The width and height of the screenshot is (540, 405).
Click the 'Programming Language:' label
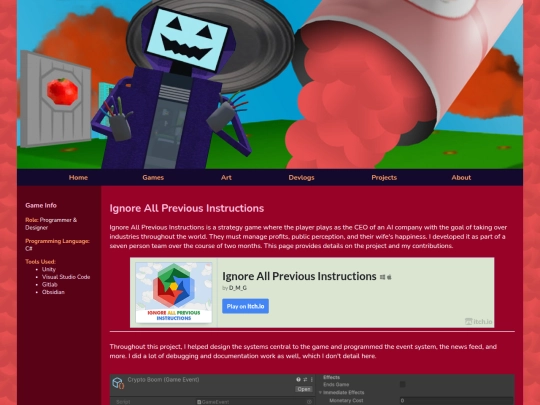(x=57, y=241)
